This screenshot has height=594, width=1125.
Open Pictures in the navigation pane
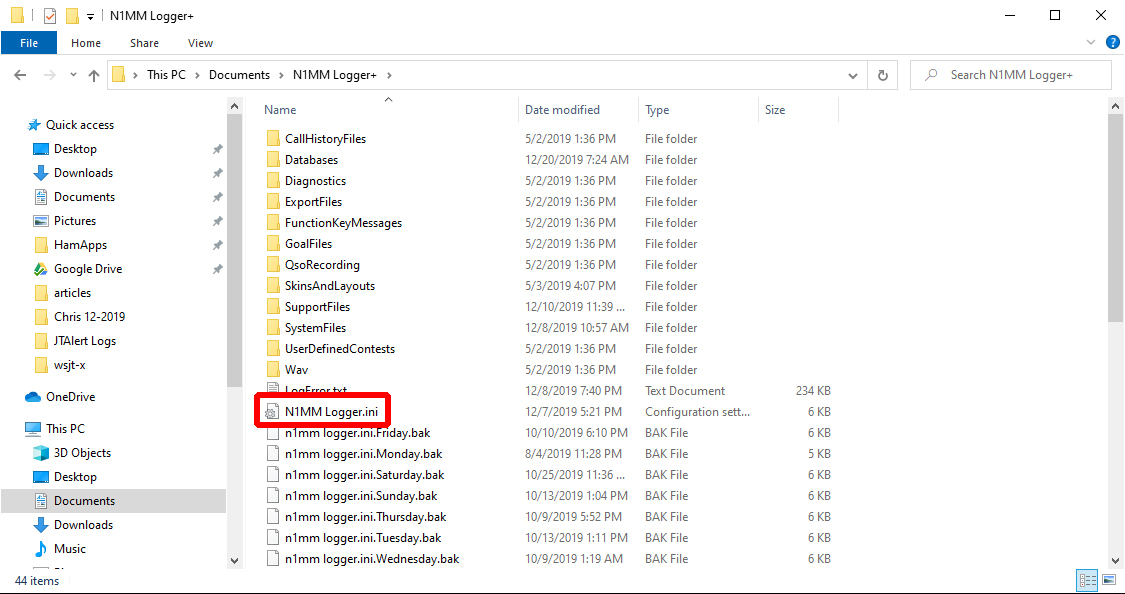point(75,221)
